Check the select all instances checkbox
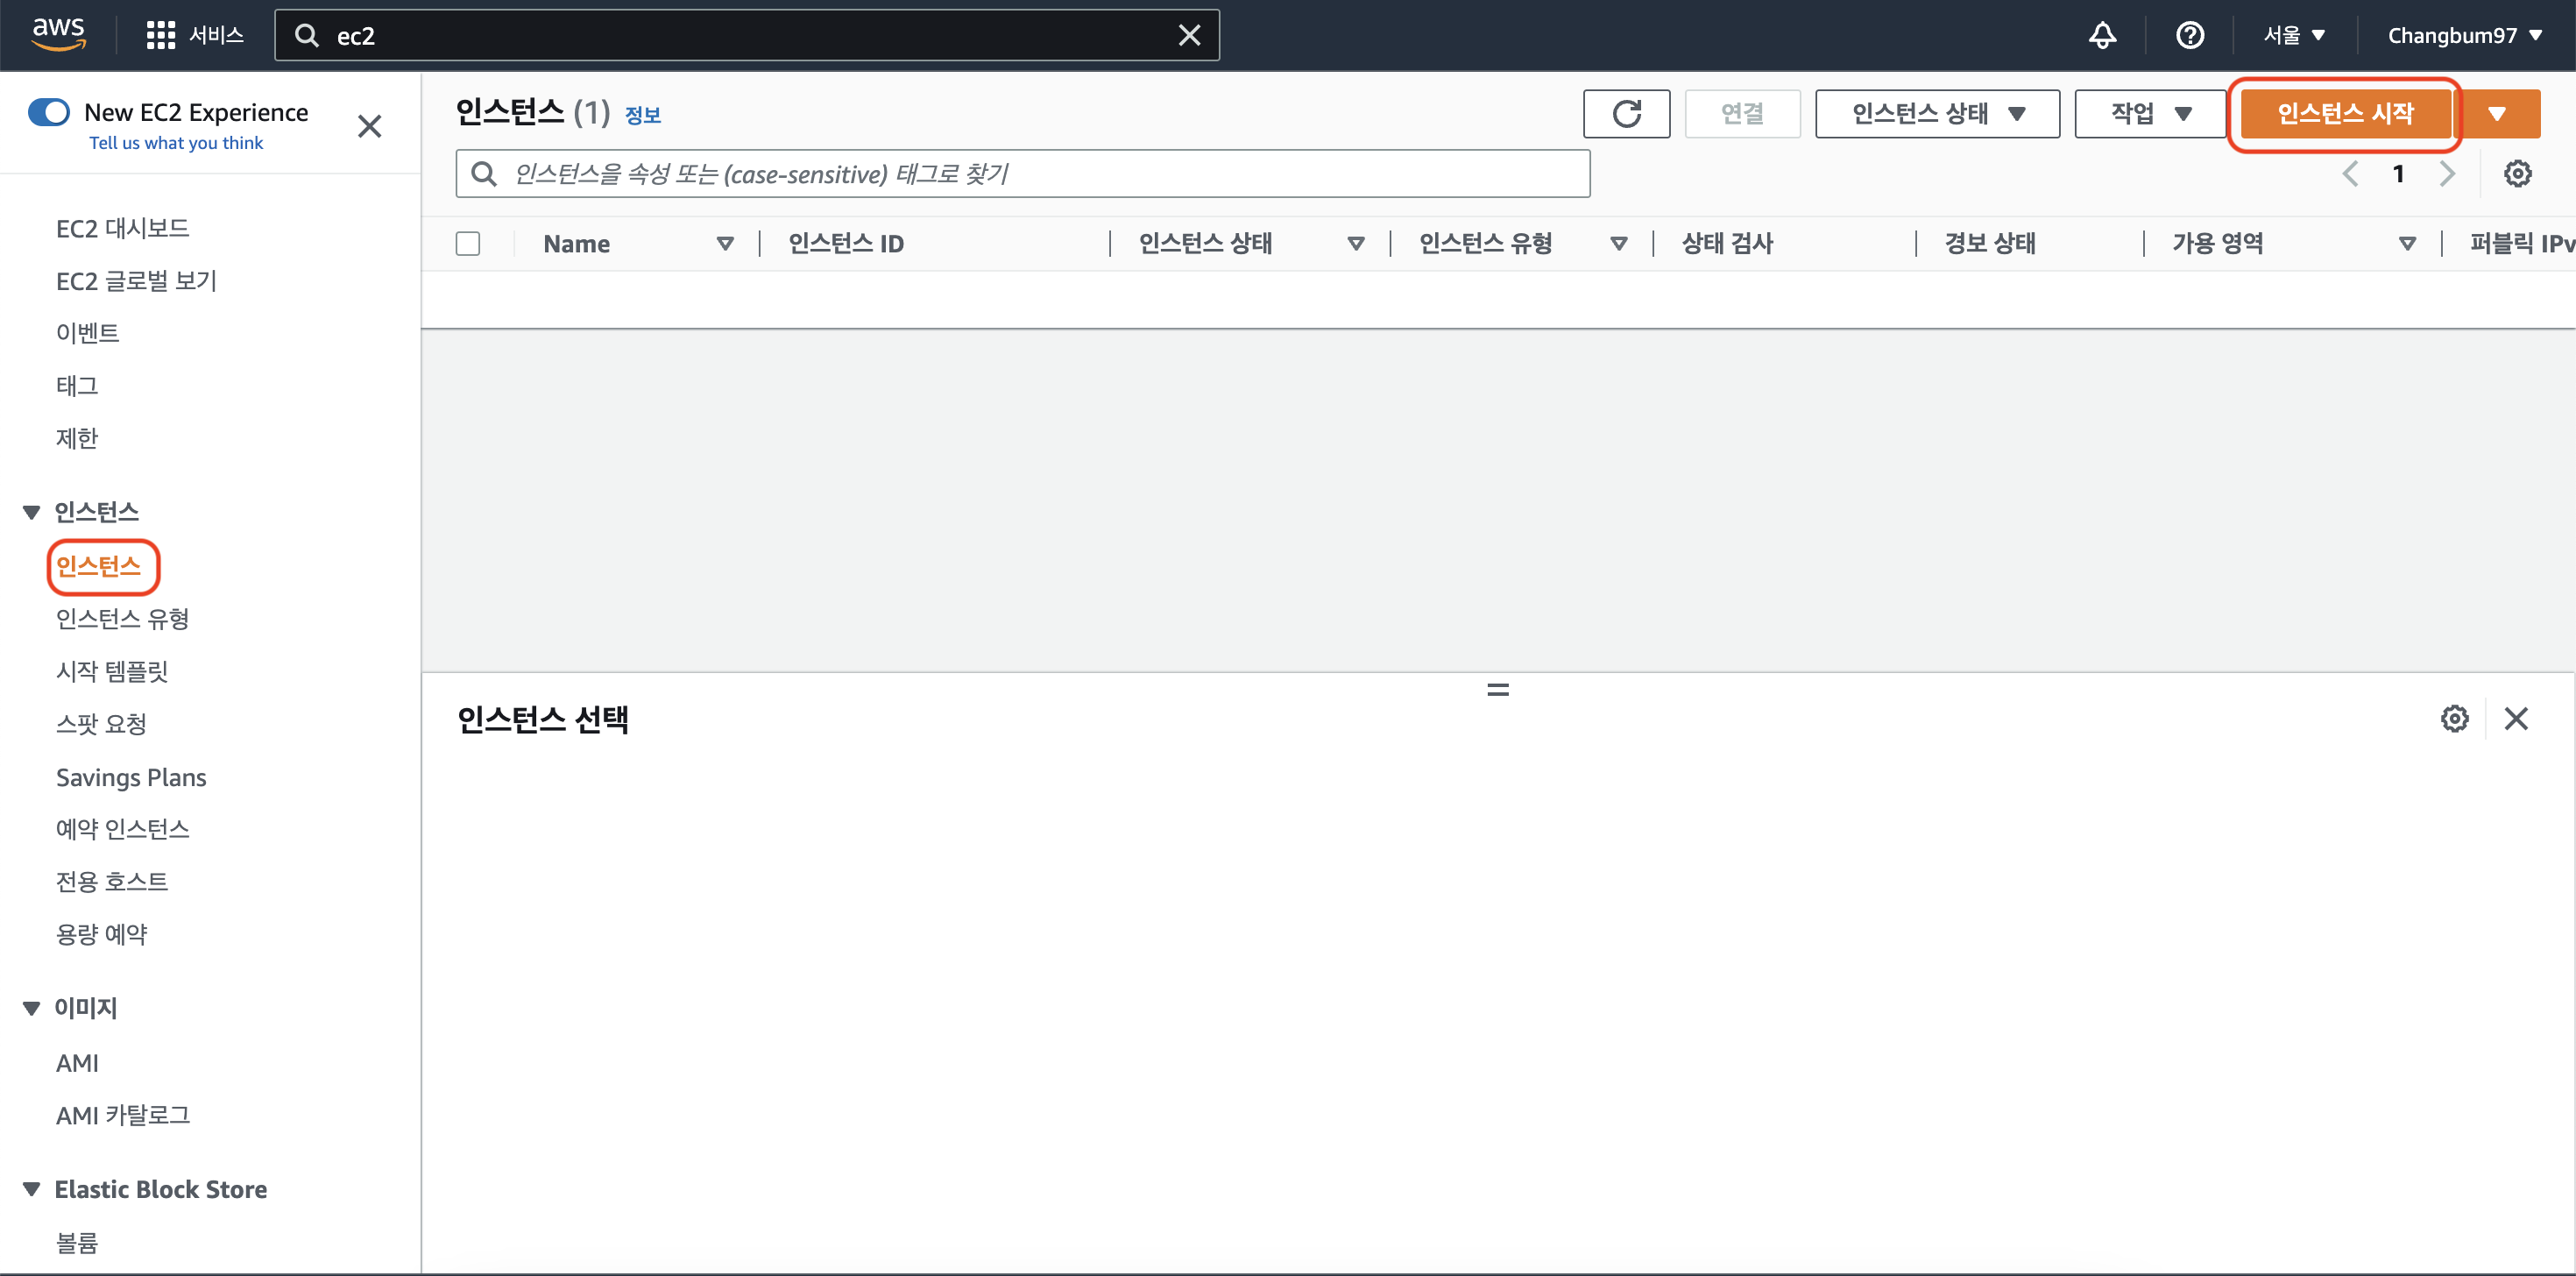 coord(468,244)
